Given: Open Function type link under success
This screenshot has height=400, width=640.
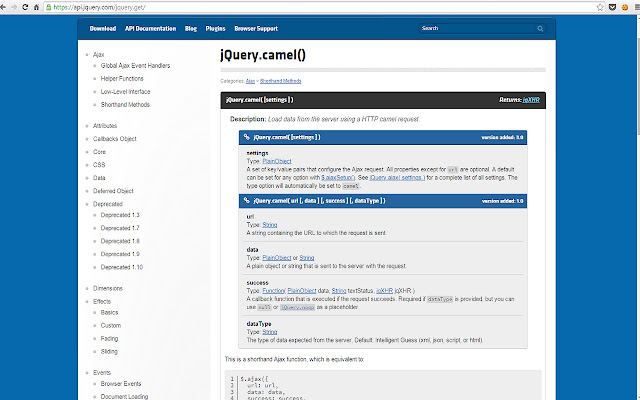Looking at the screenshot, I should 273,291.
